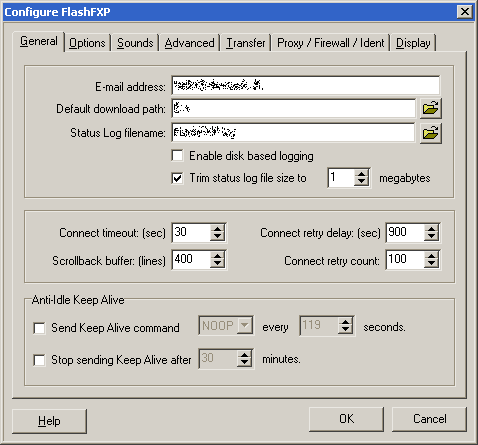
Task: Toggle Trim status log file size
Action: click(177, 178)
